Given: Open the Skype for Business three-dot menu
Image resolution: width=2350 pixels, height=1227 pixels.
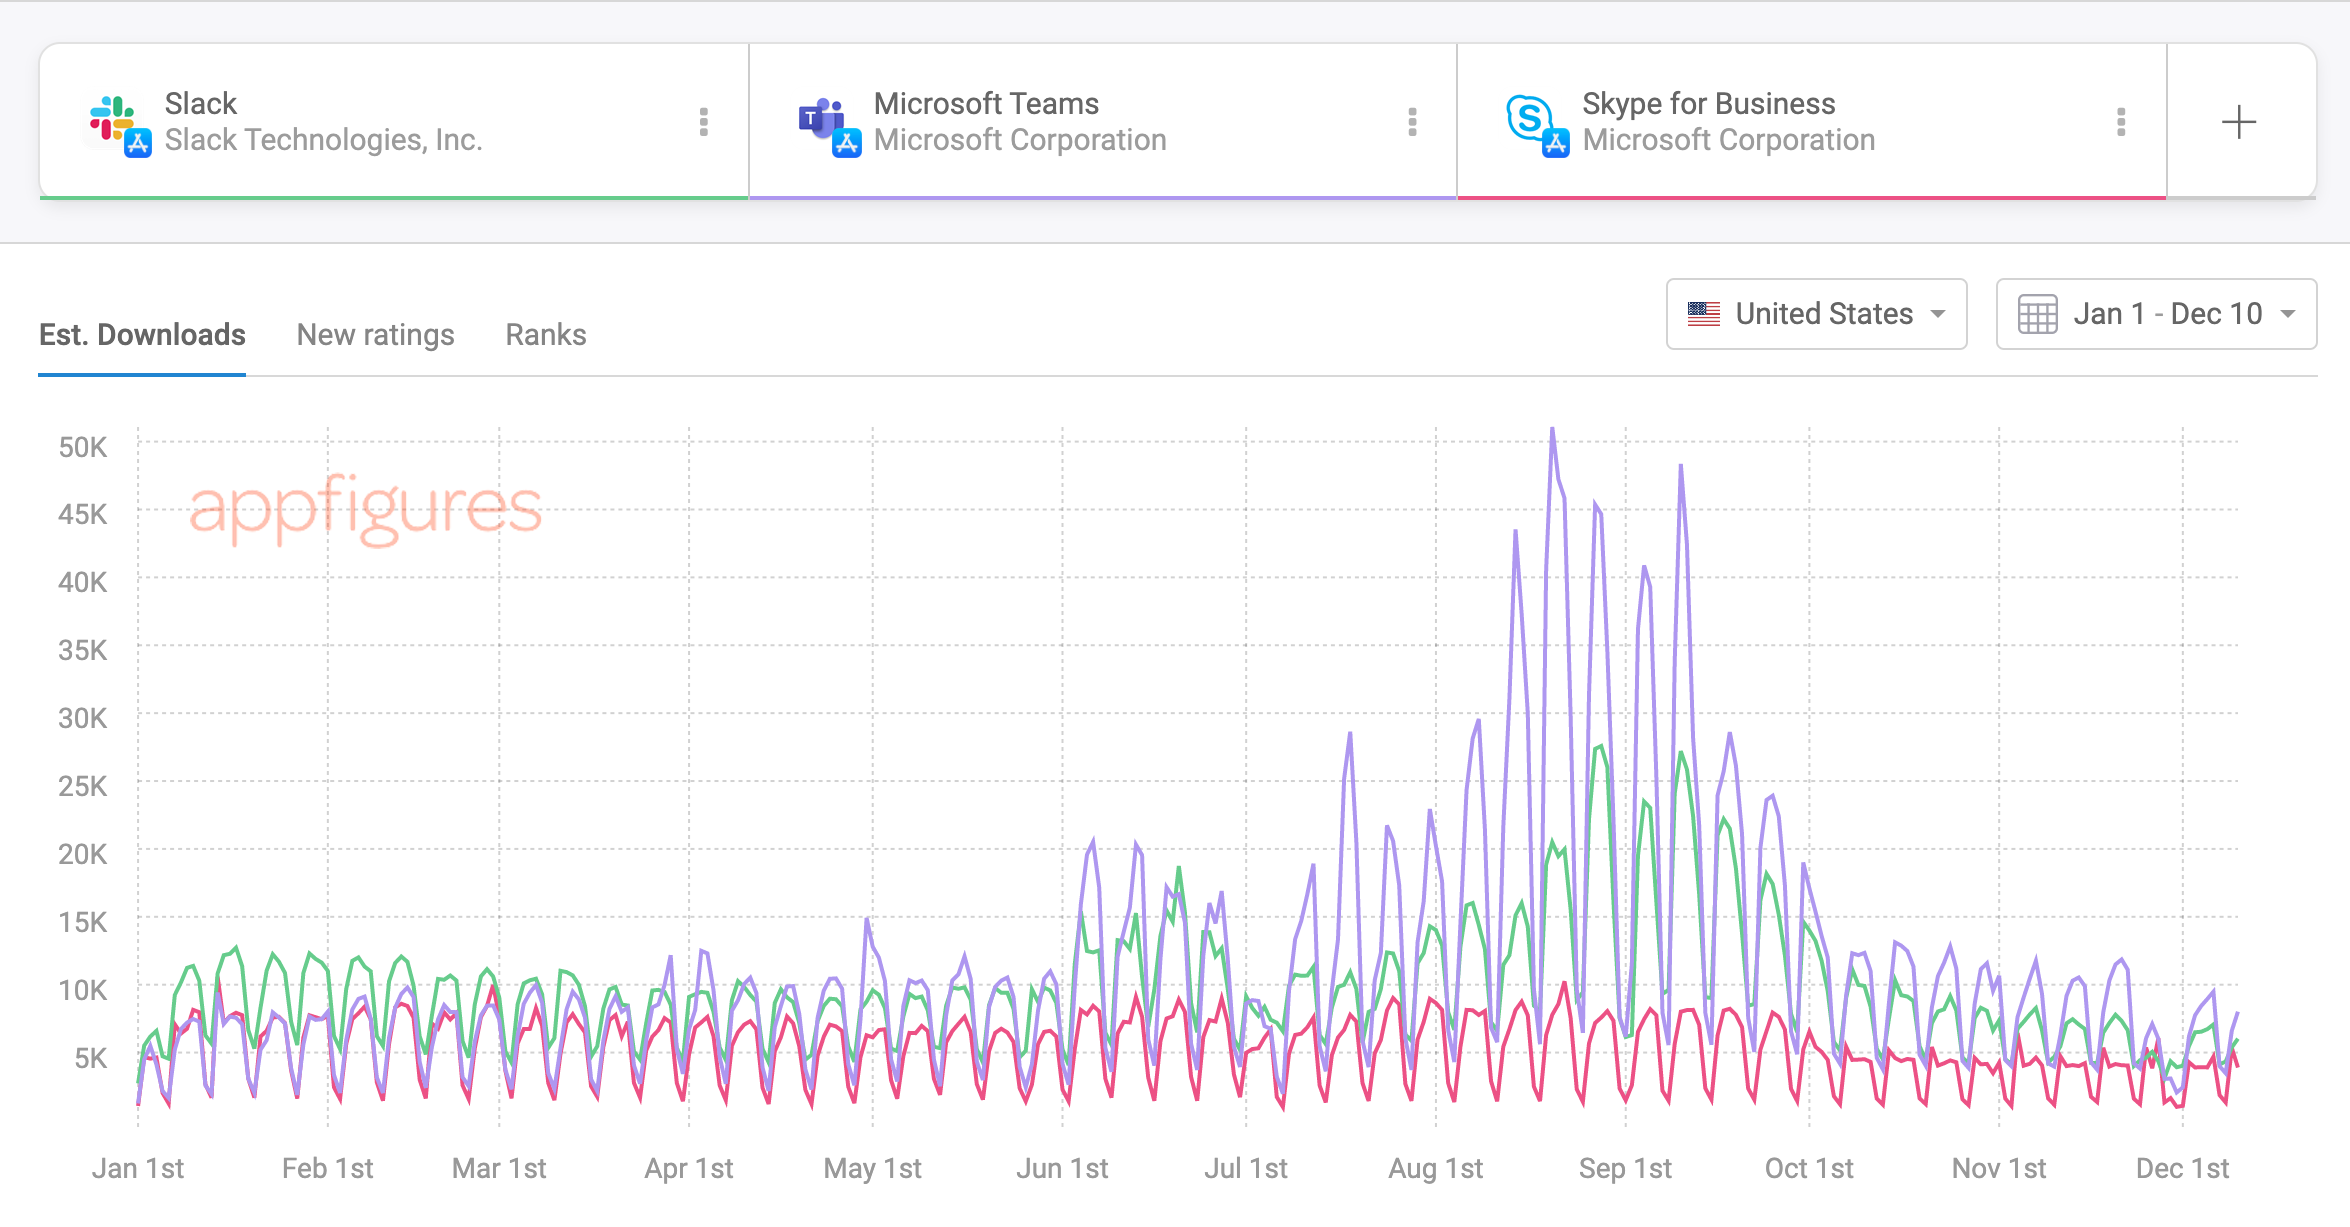Looking at the screenshot, I should [x=2121, y=122].
